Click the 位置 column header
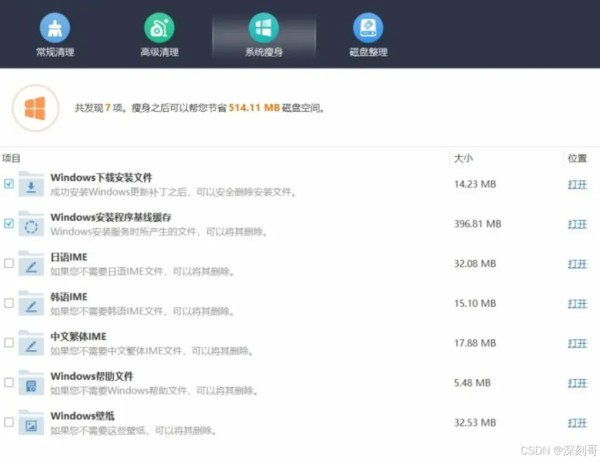600x461 pixels. [x=577, y=158]
